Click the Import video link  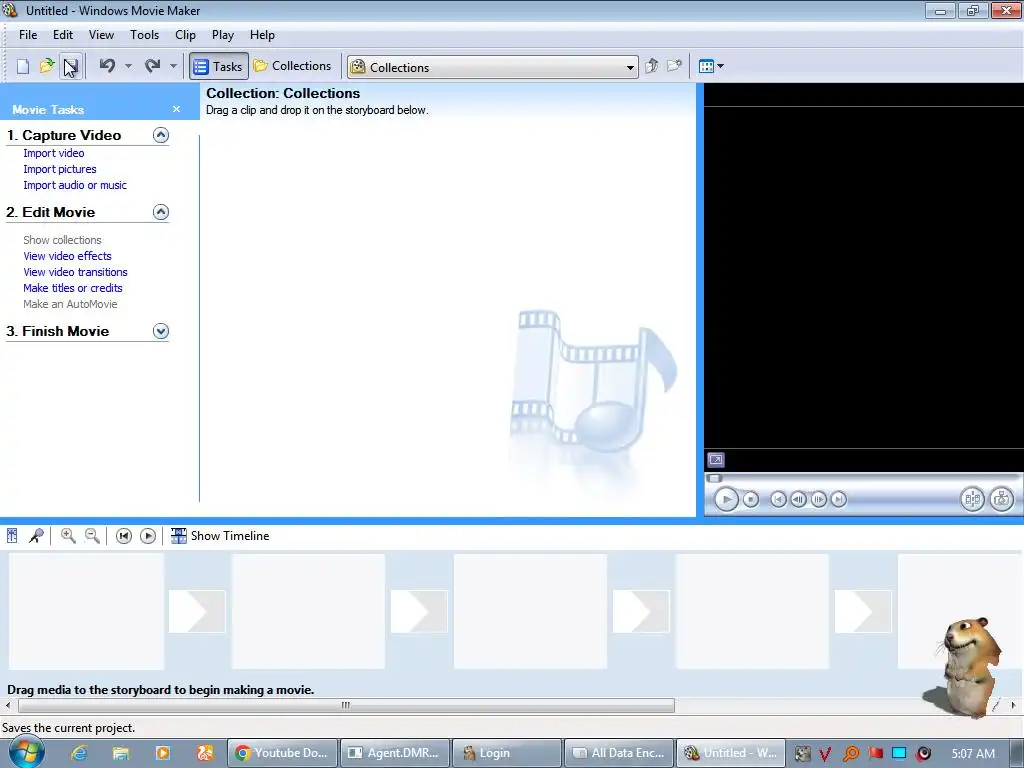point(54,153)
